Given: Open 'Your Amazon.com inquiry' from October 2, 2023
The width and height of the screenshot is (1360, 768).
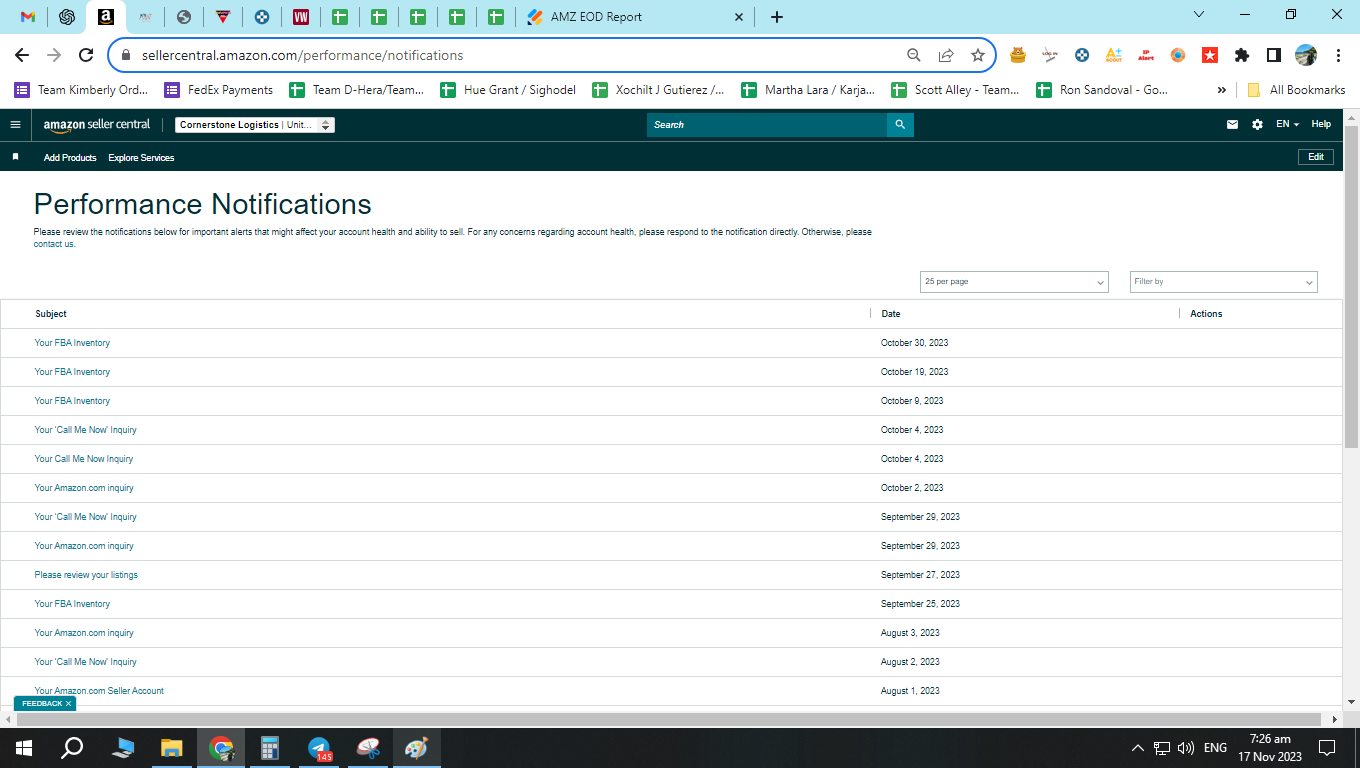Looking at the screenshot, I should (84, 488).
